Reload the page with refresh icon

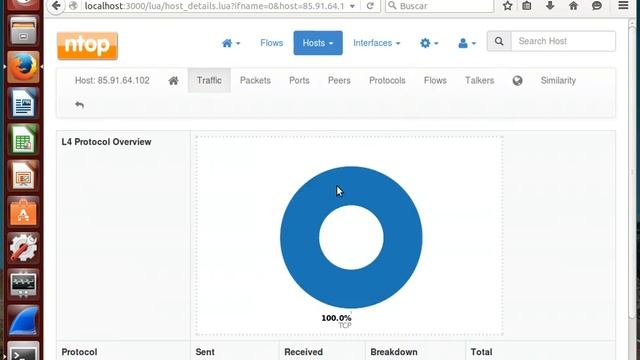pos(370,6)
